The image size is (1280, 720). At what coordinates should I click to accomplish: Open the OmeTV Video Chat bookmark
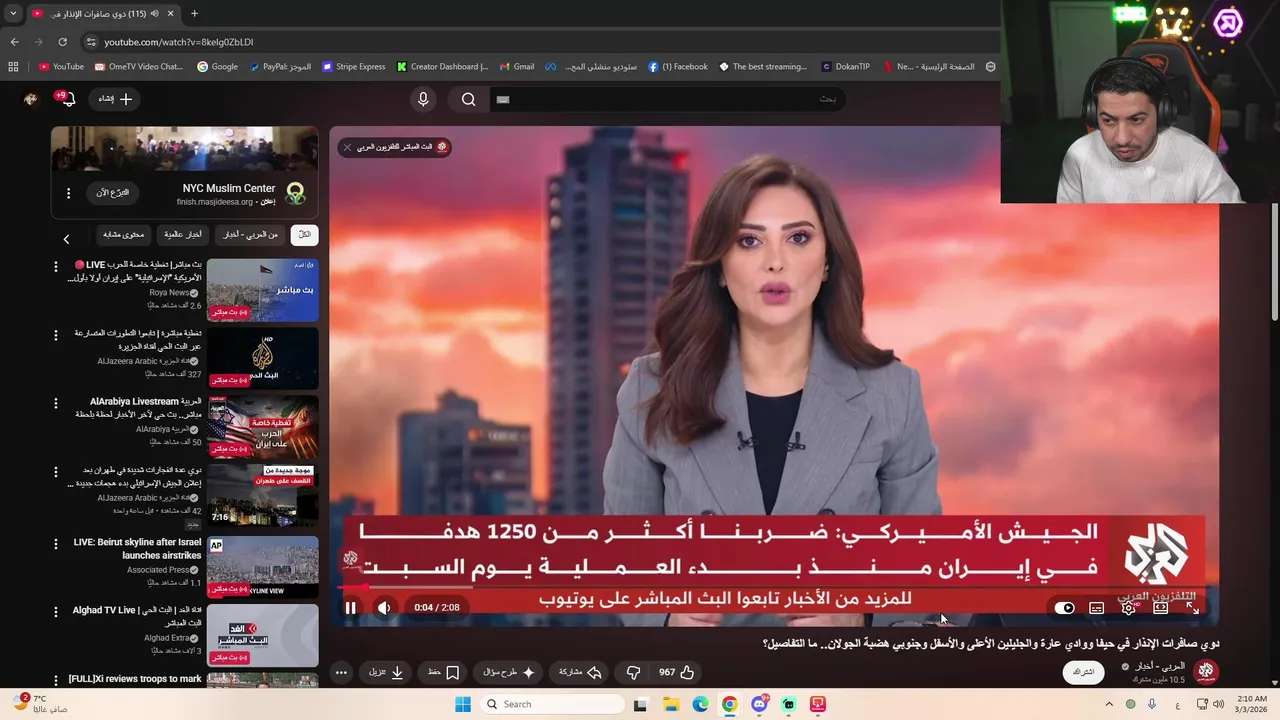pos(139,67)
